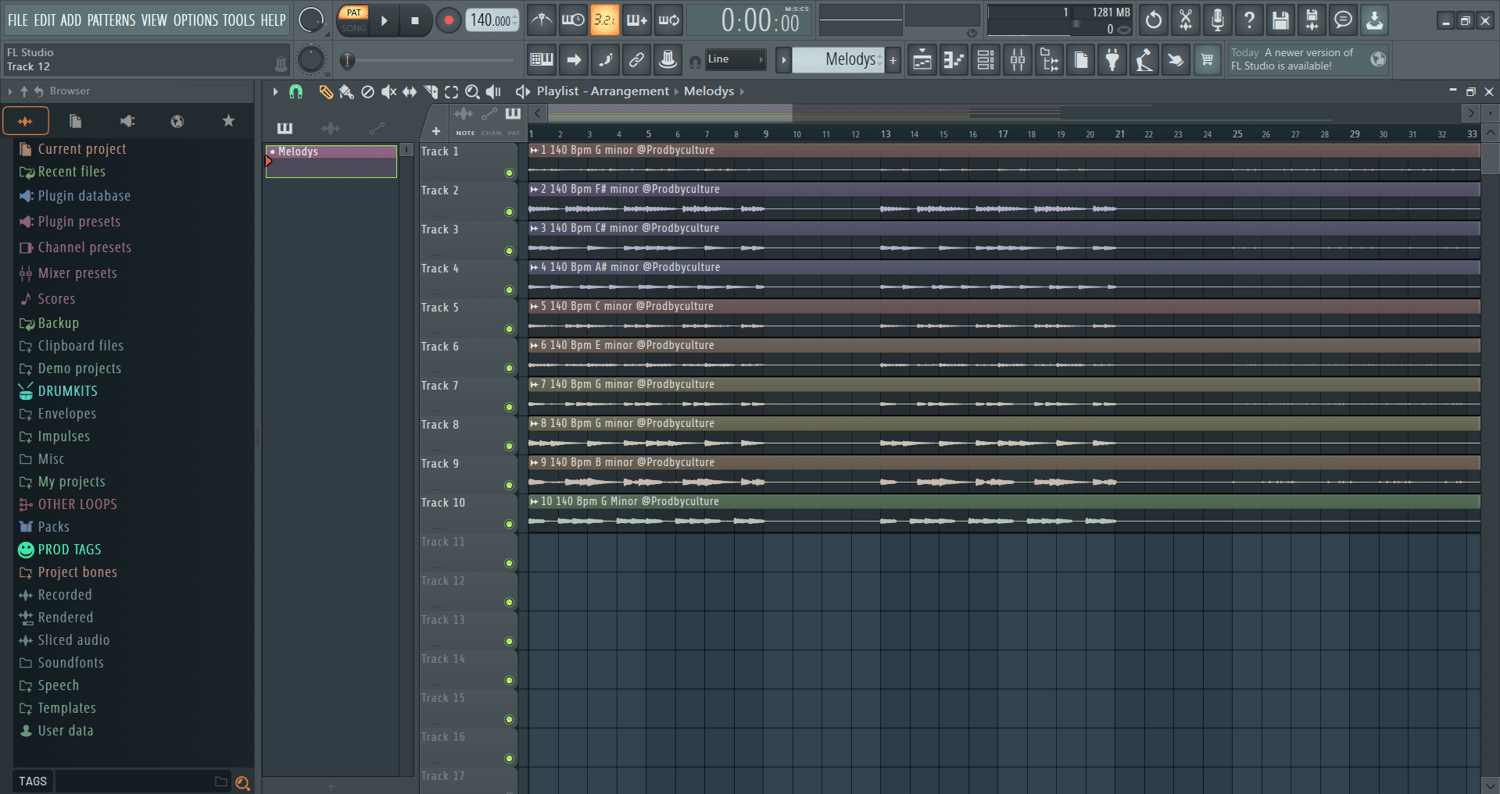This screenshot has width=1500, height=794.
Task: Open the channel rack view
Action: click(x=985, y=60)
